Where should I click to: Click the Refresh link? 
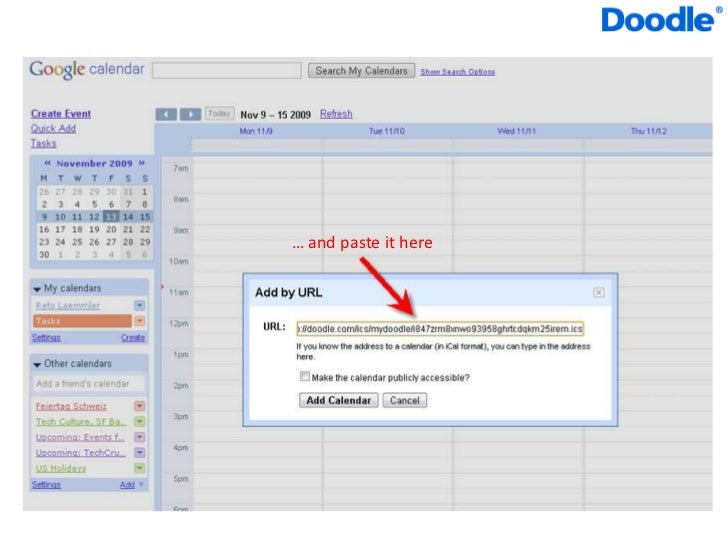[336, 114]
